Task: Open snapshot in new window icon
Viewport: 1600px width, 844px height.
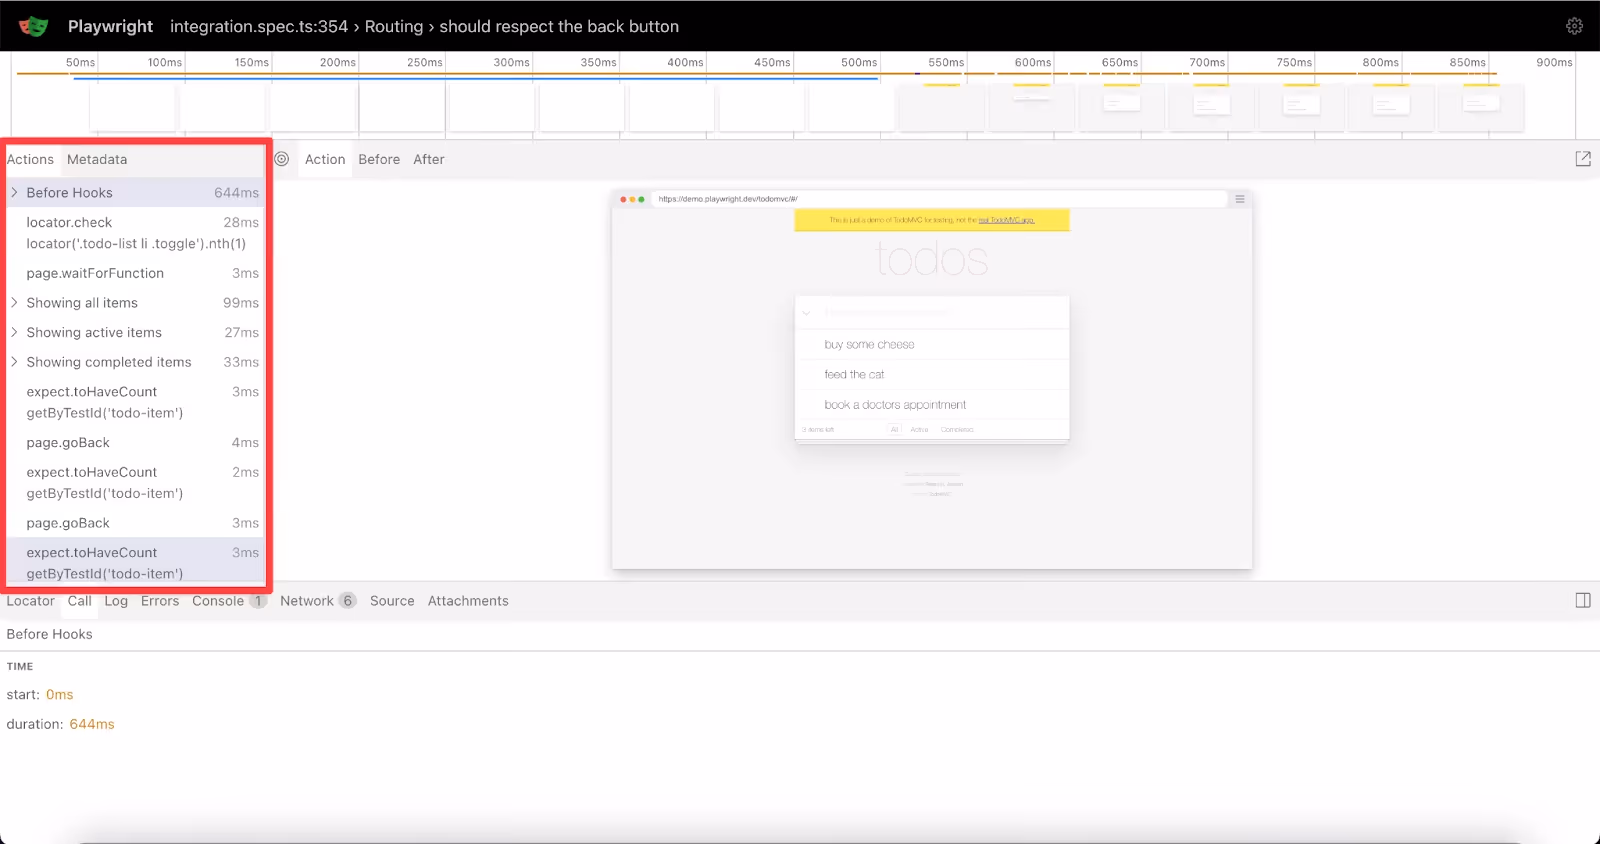Action: (1583, 159)
